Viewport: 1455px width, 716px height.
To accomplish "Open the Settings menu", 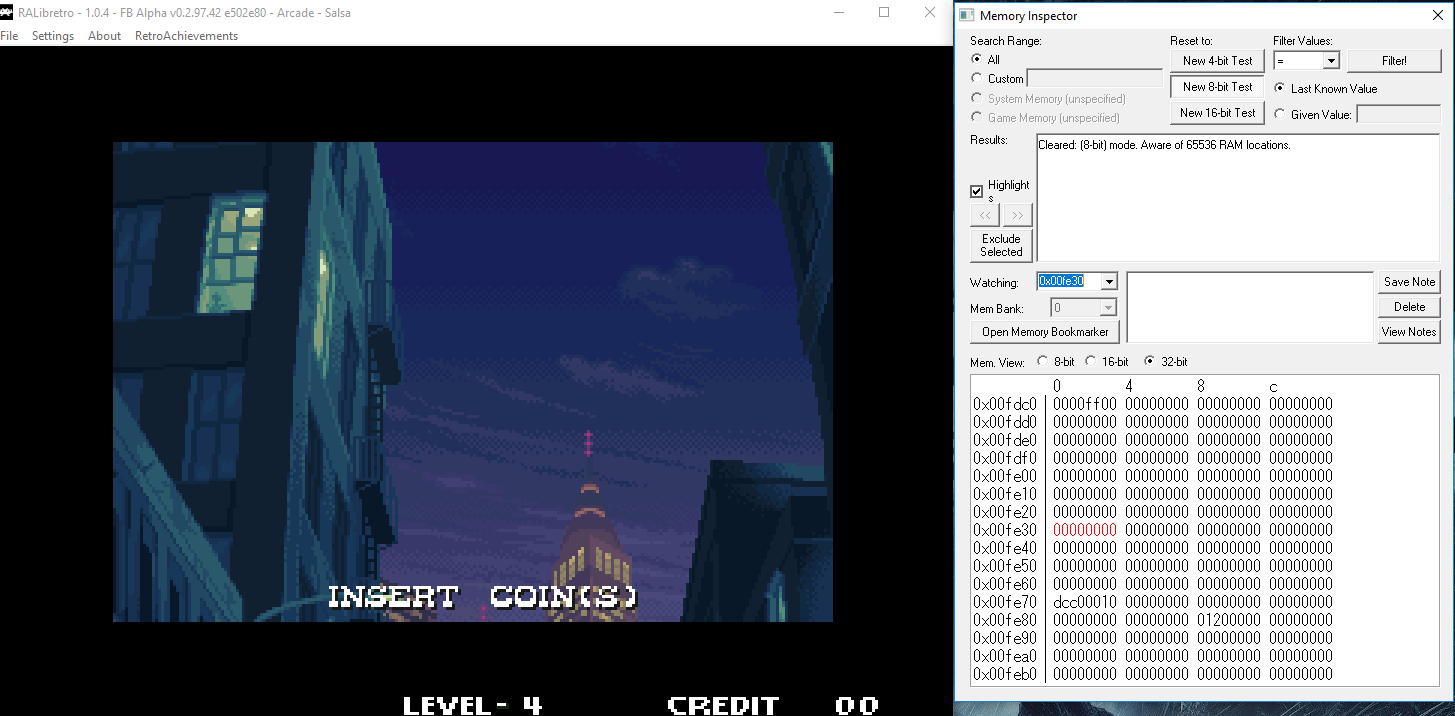I will 53,36.
